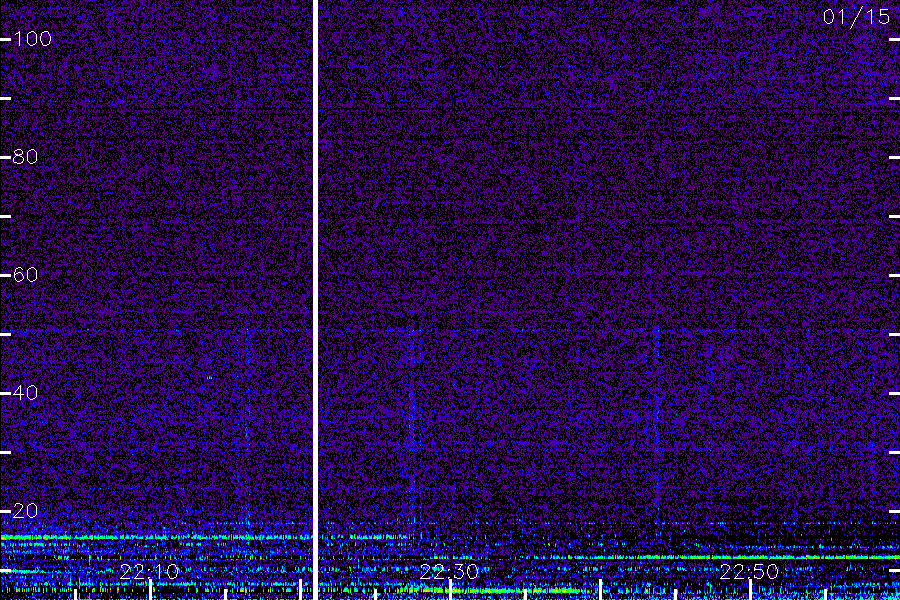
Task: Click the 22:50 time label
Action: pyautogui.click(x=749, y=572)
